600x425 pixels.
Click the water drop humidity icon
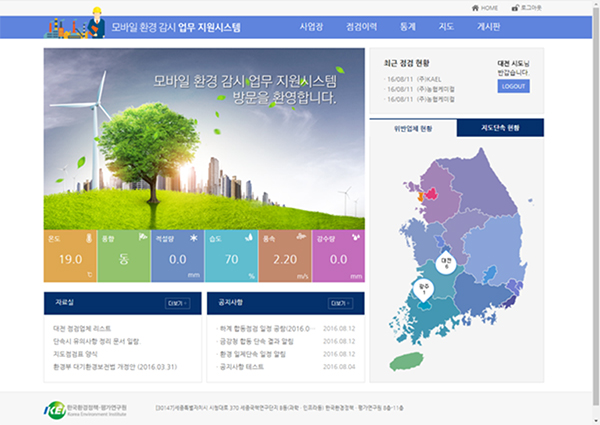pos(250,240)
